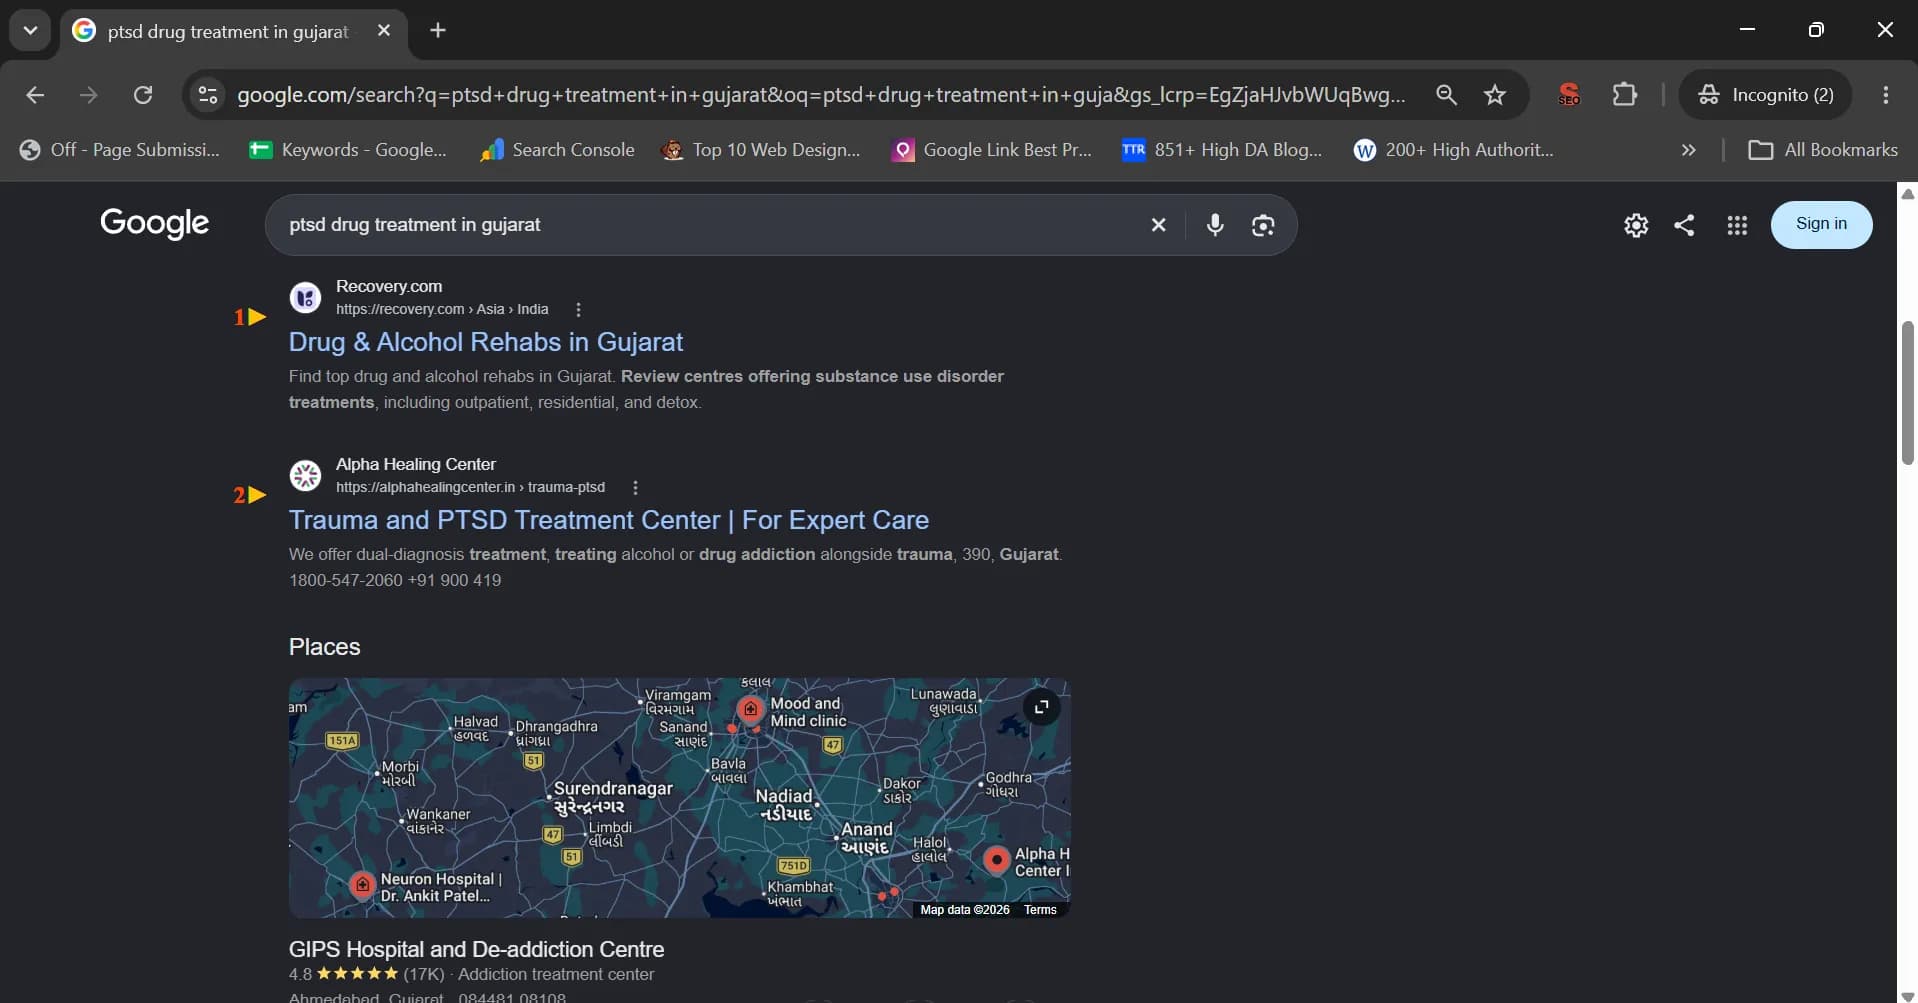This screenshot has width=1918, height=1003.
Task: Open 200+ High Authorit... bookmark
Action: [x=1453, y=150]
